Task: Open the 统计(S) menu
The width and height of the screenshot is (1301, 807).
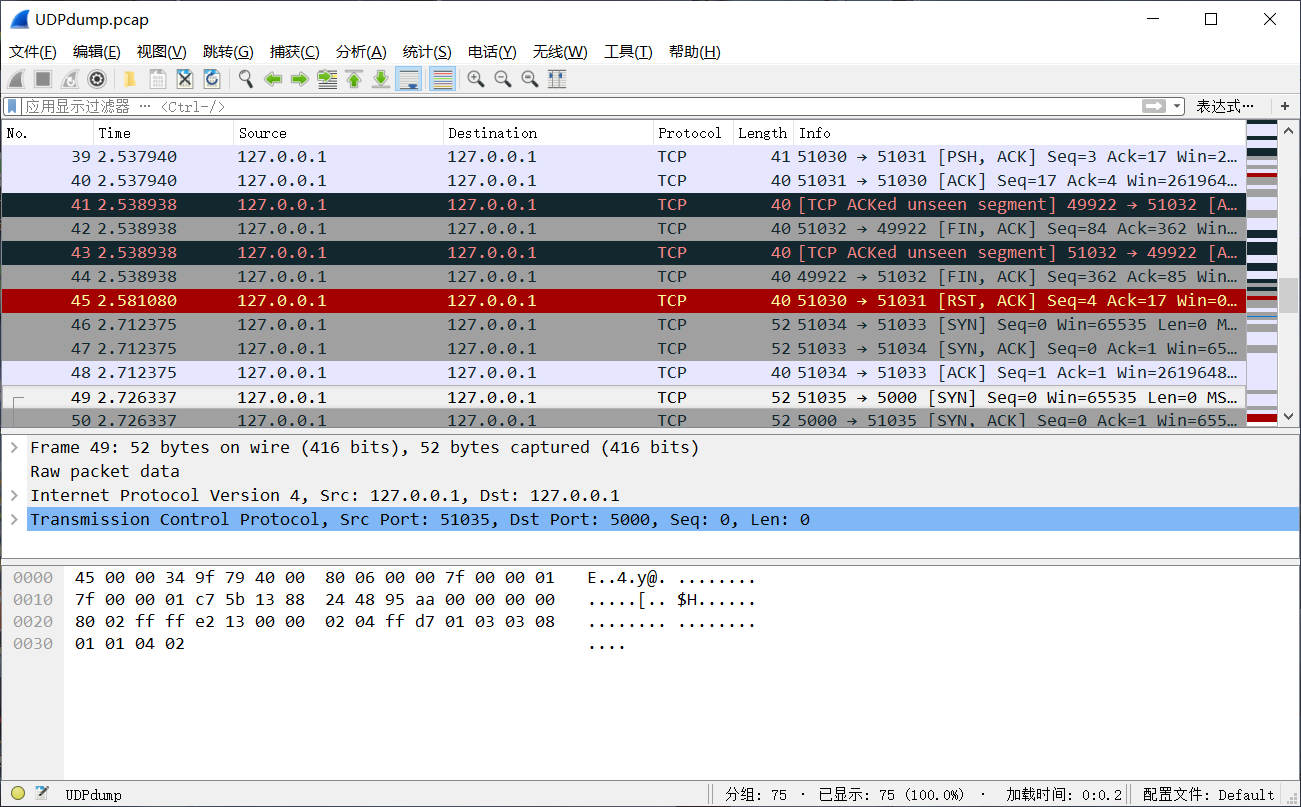Action: click(x=427, y=52)
